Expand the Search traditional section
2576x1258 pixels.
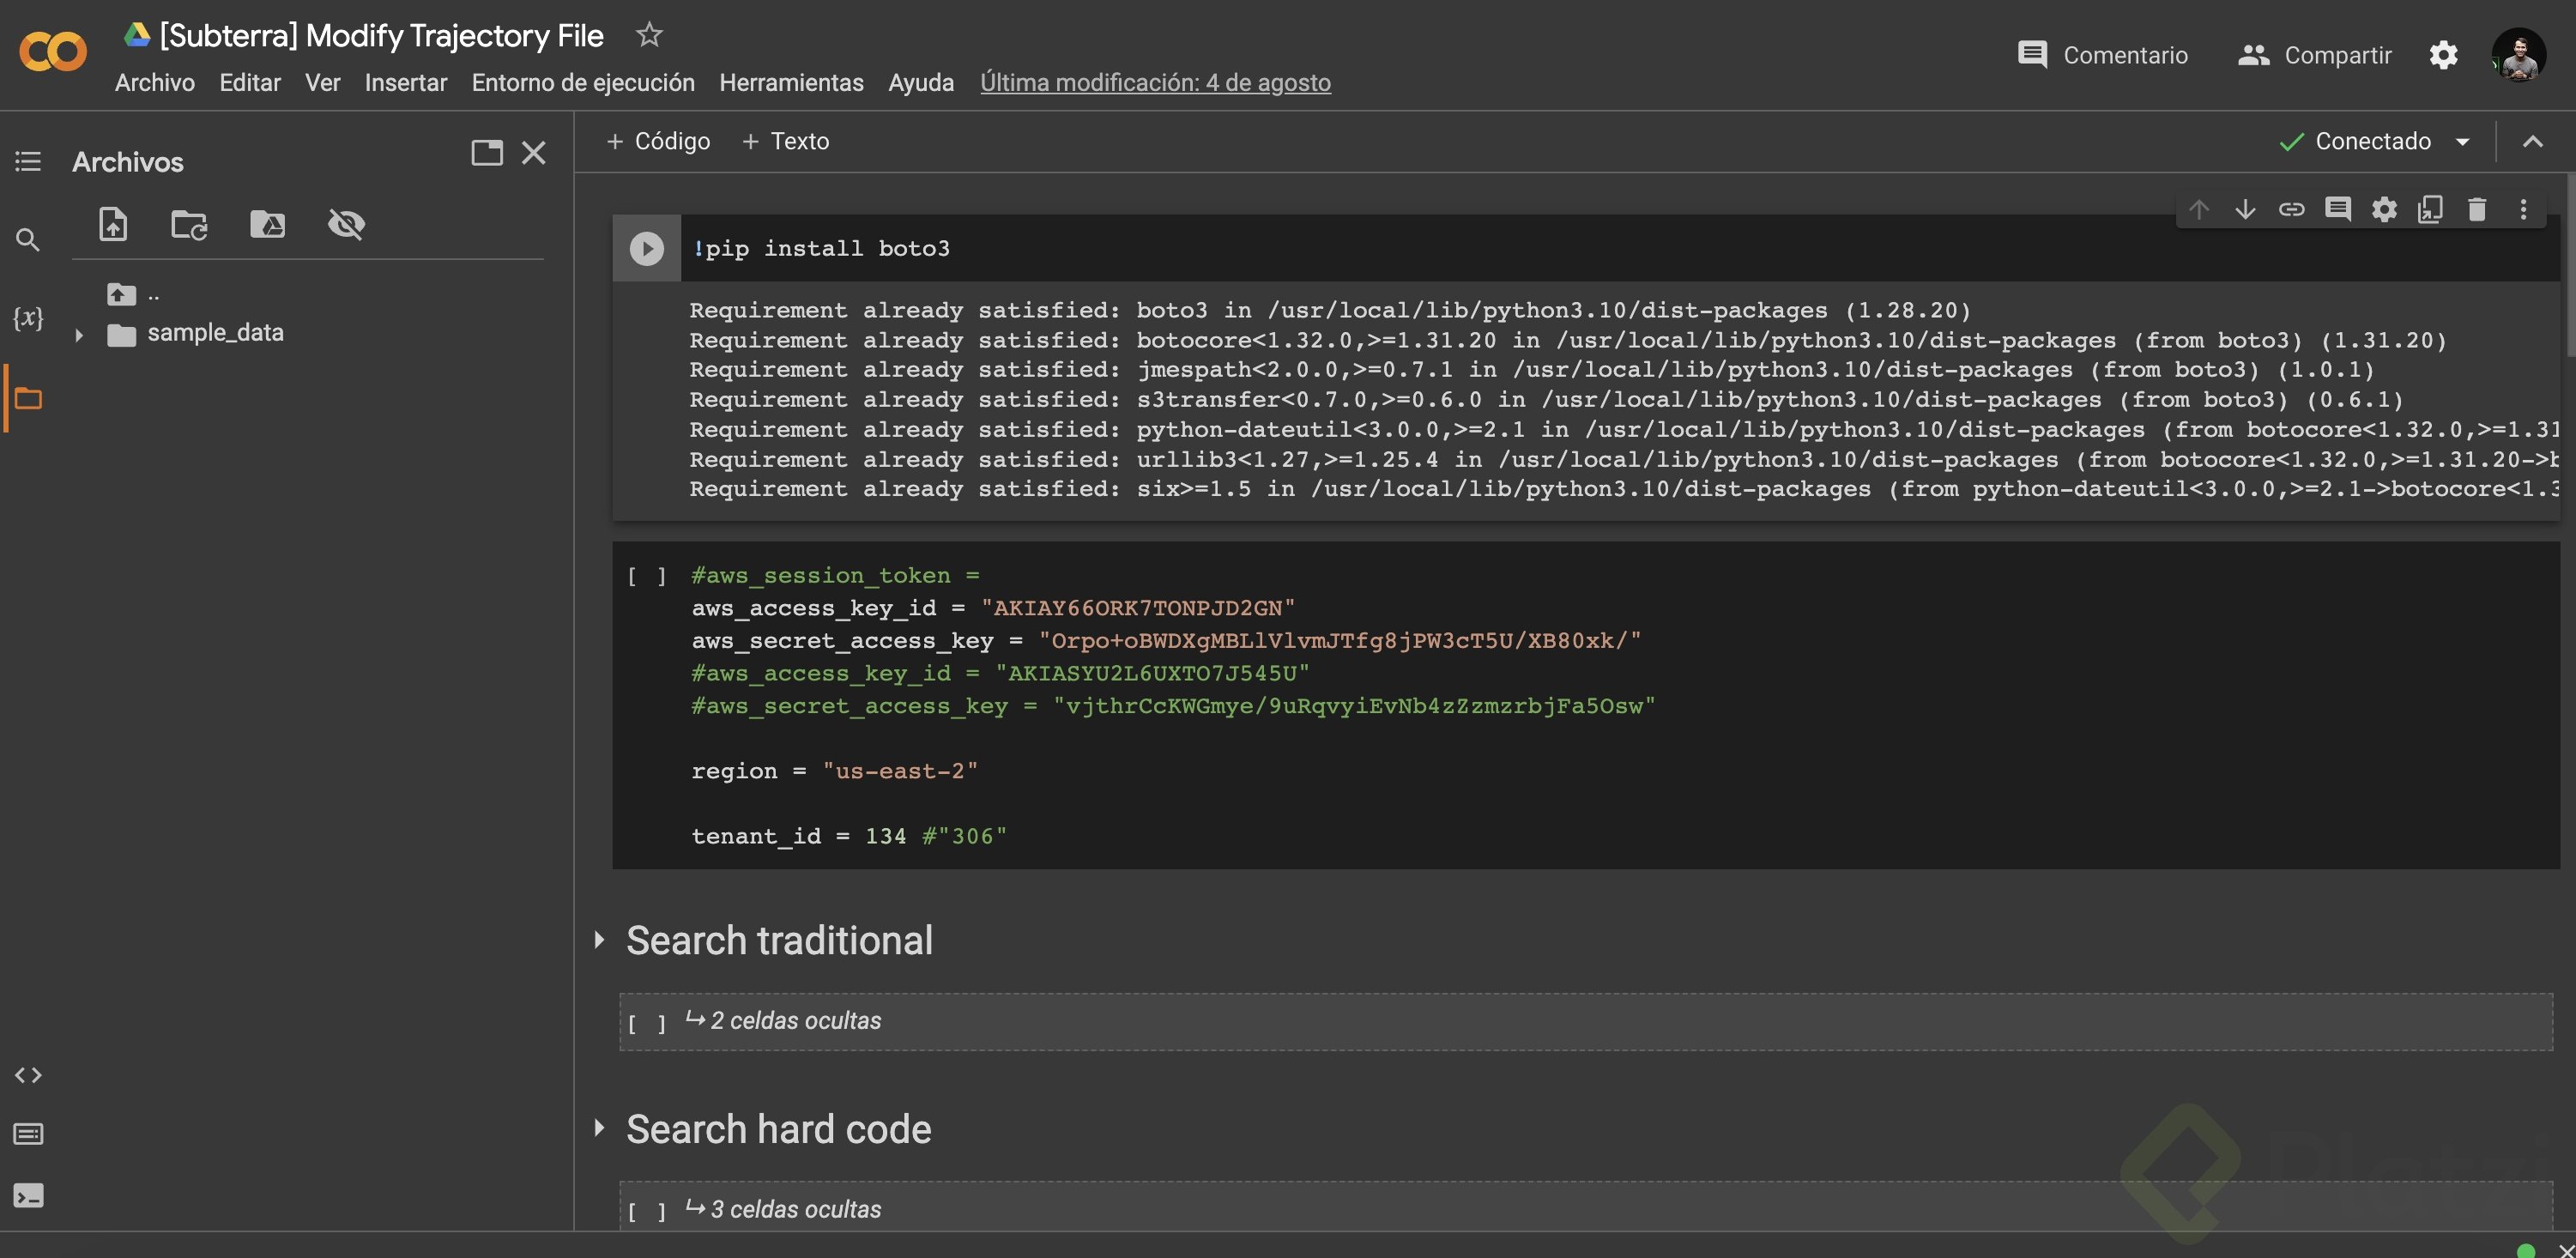(x=600, y=939)
